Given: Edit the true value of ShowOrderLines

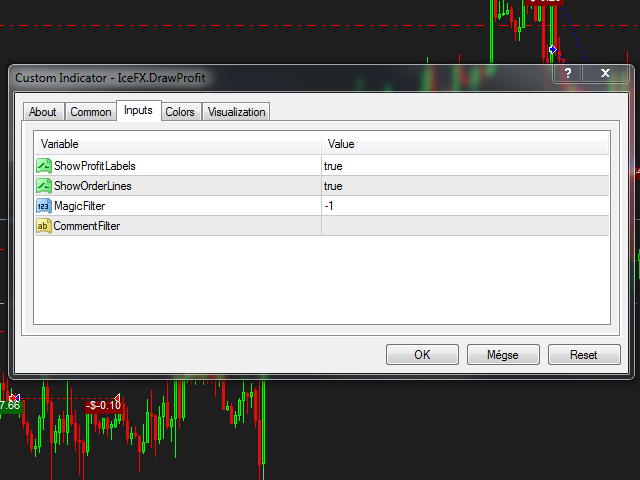Looking at the screenshot, I should click(x=465, y=186).
